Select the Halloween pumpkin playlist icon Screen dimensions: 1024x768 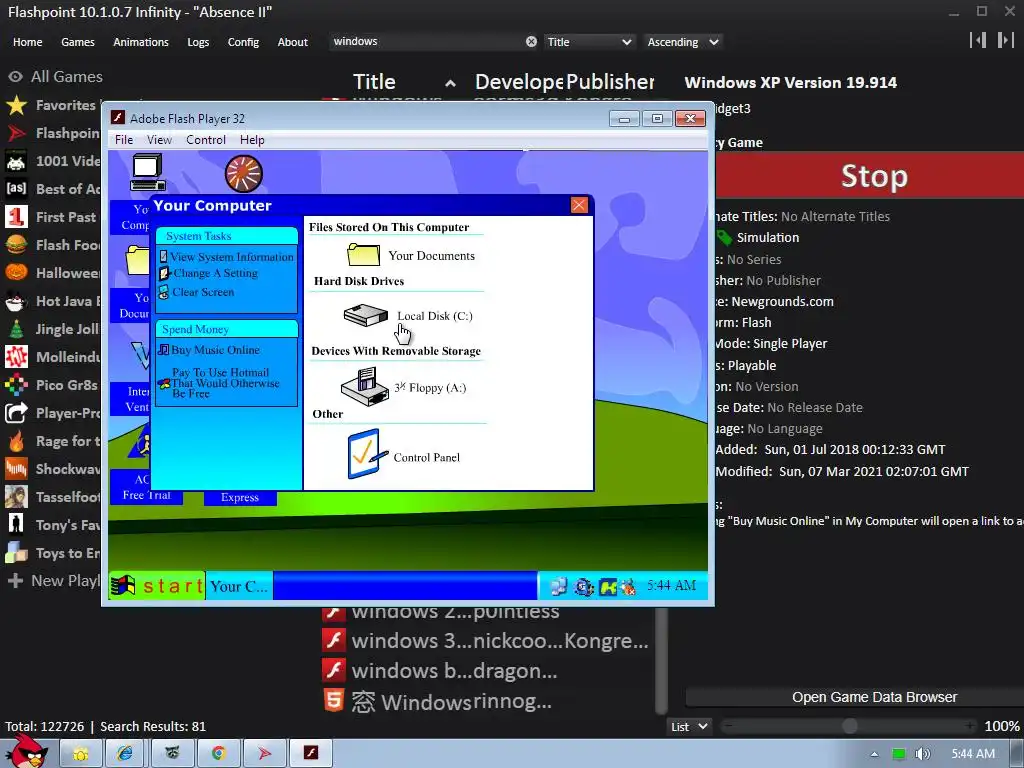(16, 273)
